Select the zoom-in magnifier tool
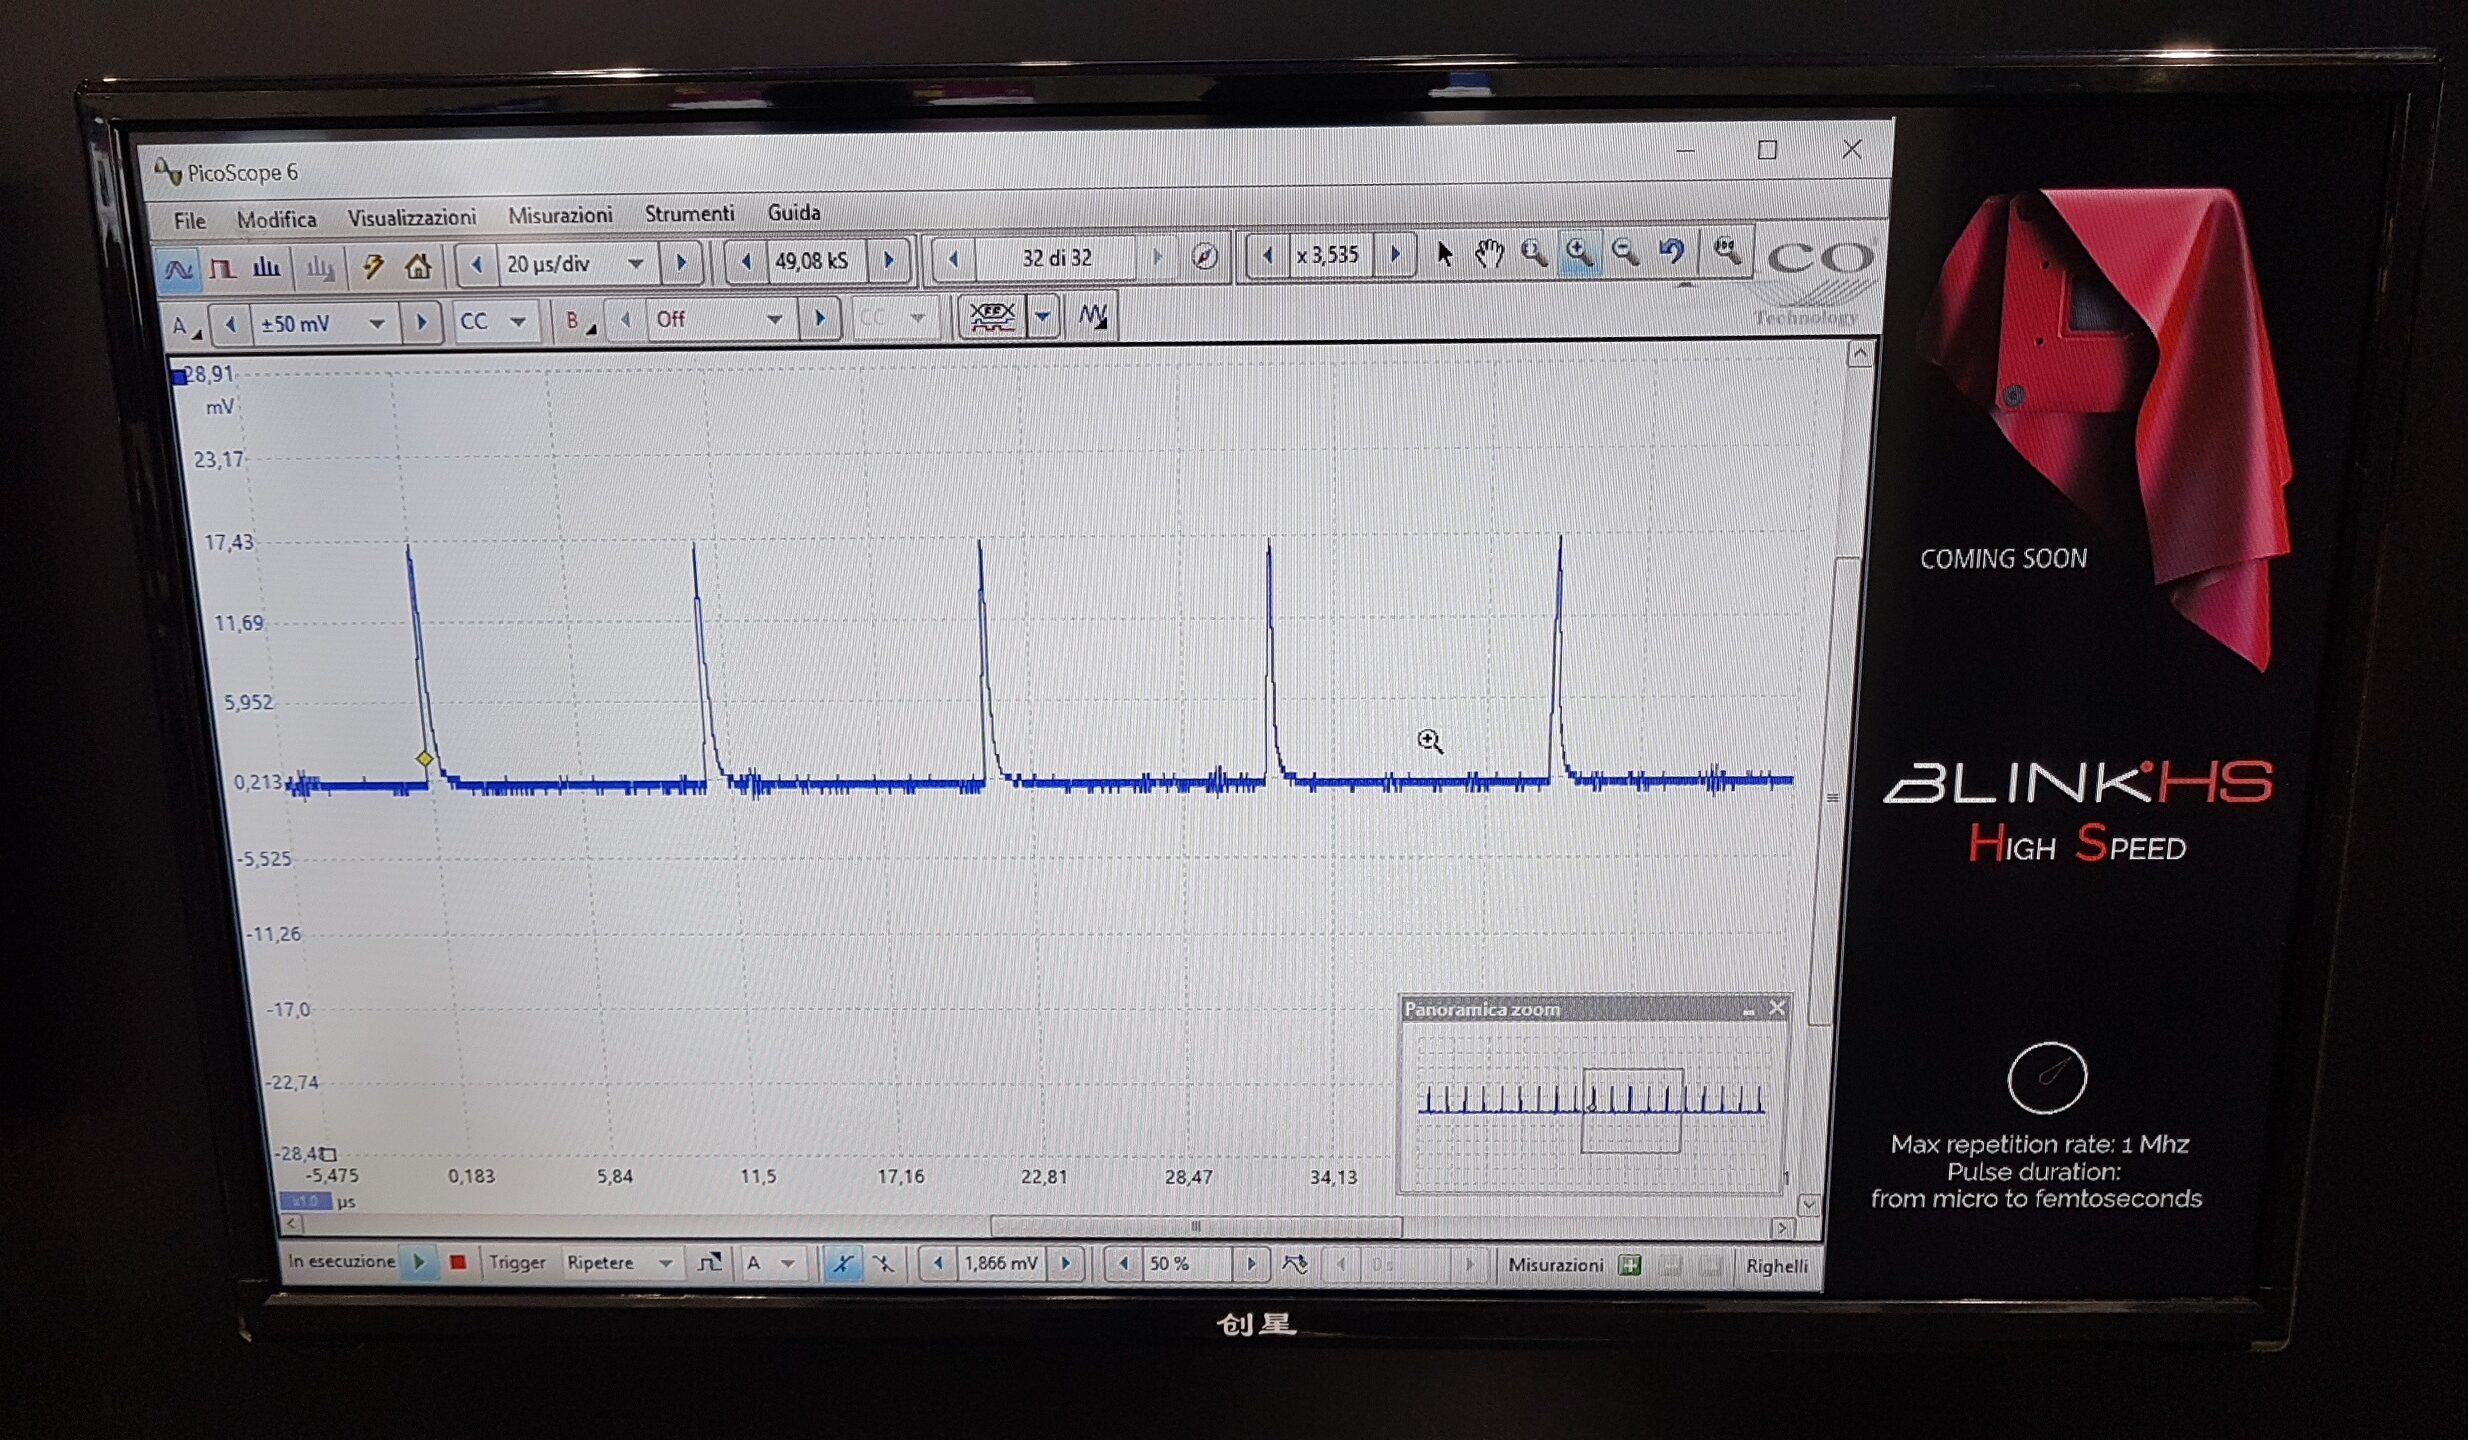Screen dimensions: 2468x1440 (x=1579, y=253)
